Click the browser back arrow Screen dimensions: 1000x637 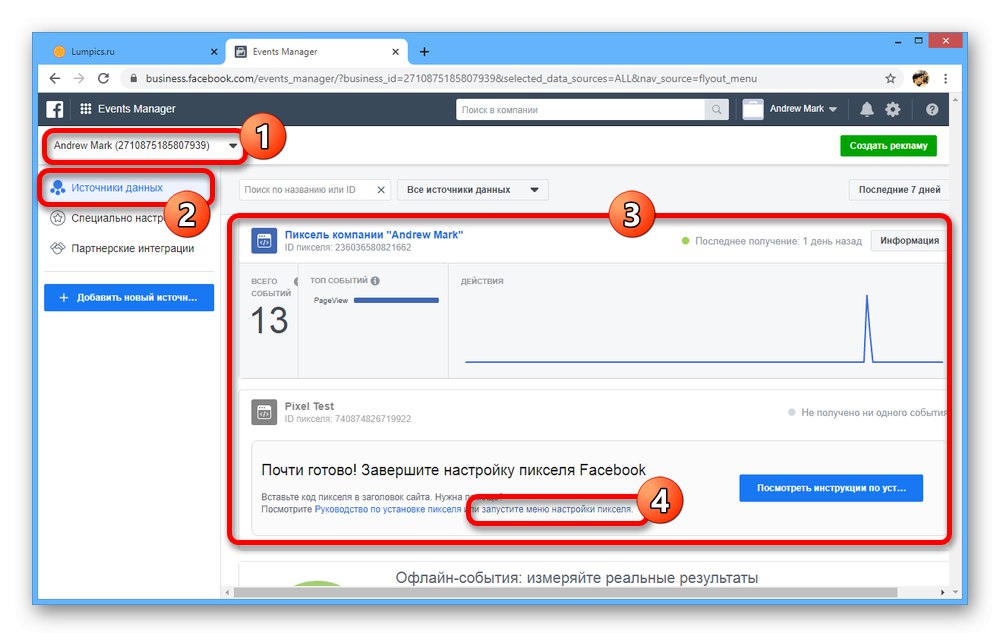55,78
